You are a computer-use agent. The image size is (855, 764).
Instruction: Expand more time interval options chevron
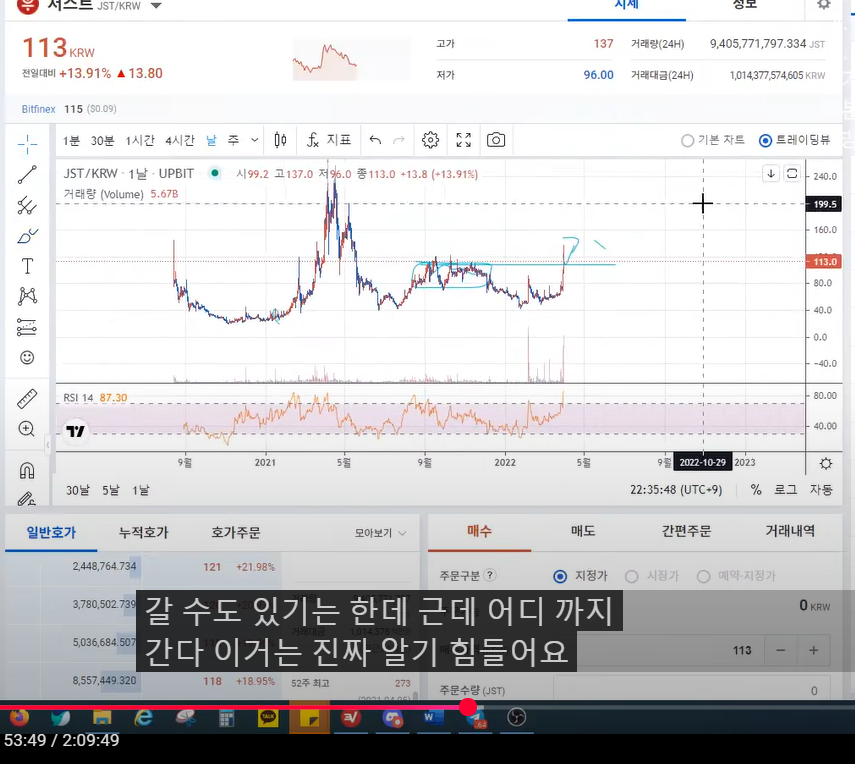[x=255, y=140]
